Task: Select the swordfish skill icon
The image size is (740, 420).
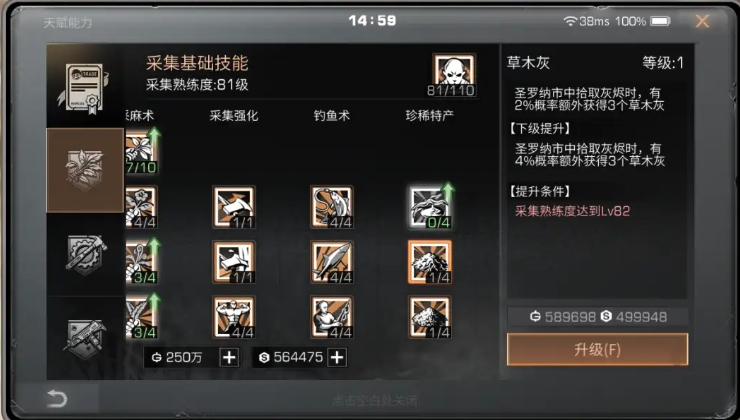Action: point(332,262)
